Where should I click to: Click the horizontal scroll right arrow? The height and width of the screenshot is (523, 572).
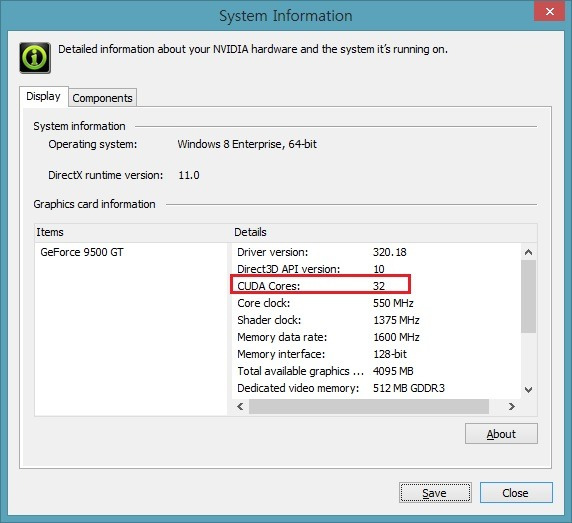tap(511, 406)
